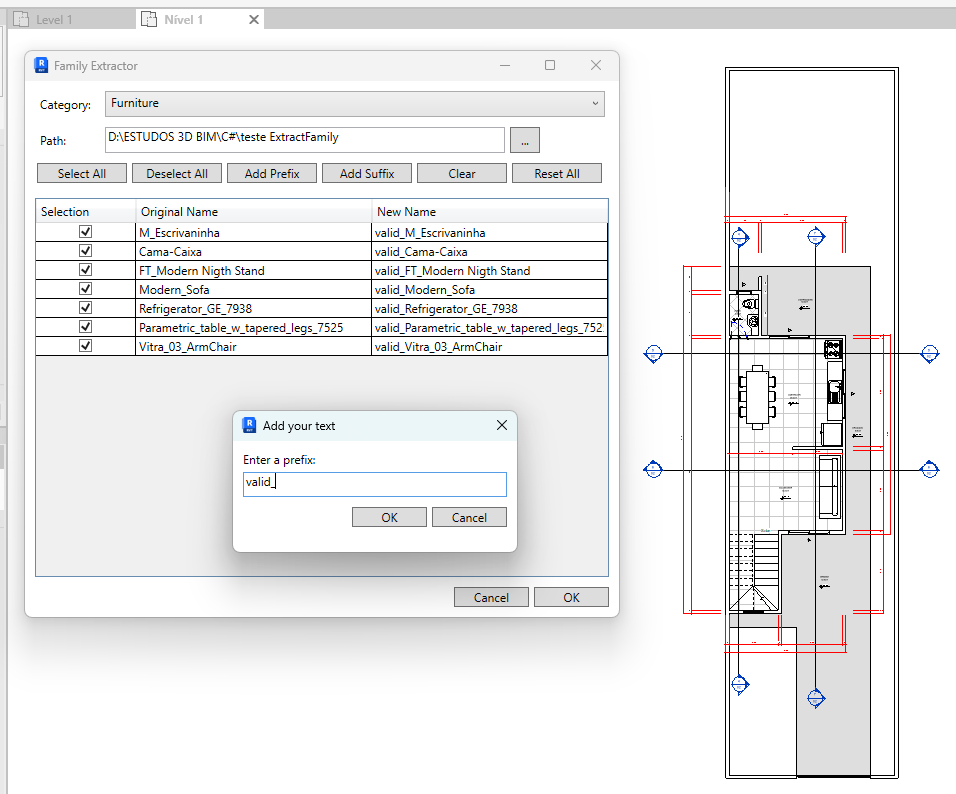956x794 pixels.
Task: Minimize the Family Extractor window
Action: tap(503, 66)
